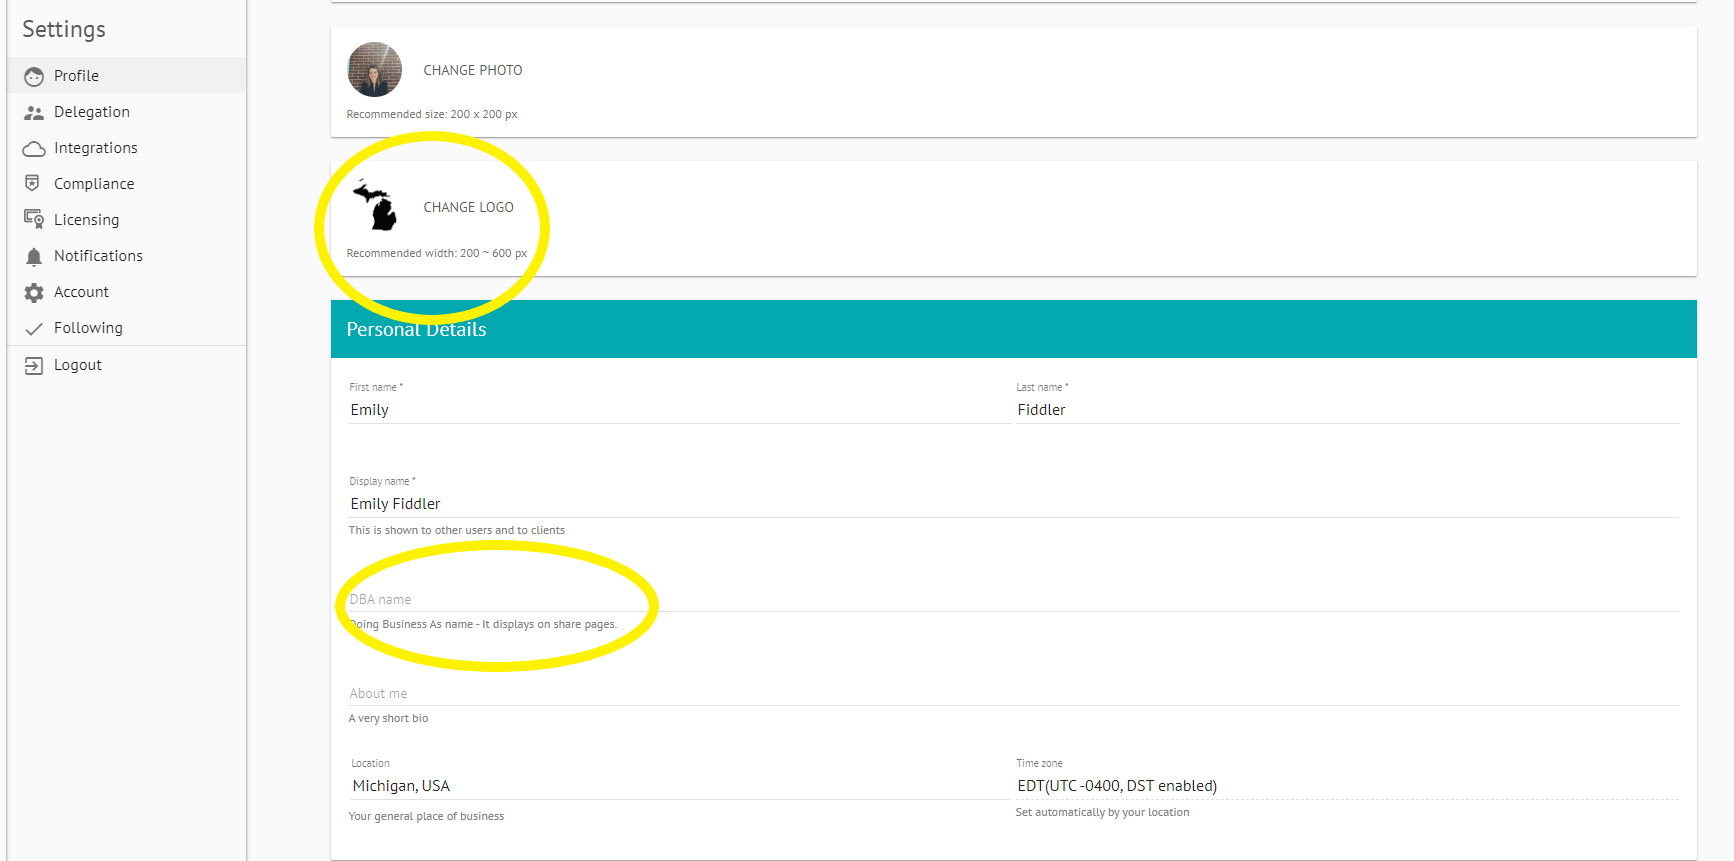Click the CHANGE LOGO button

[468, 207]
